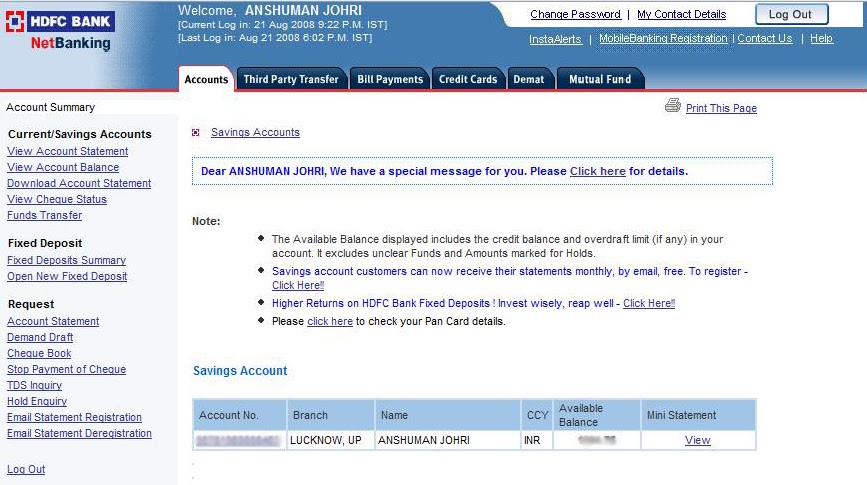Click Open New Fixed Deposit link
Screen dimensions: 867x485
tap(67, 276)
